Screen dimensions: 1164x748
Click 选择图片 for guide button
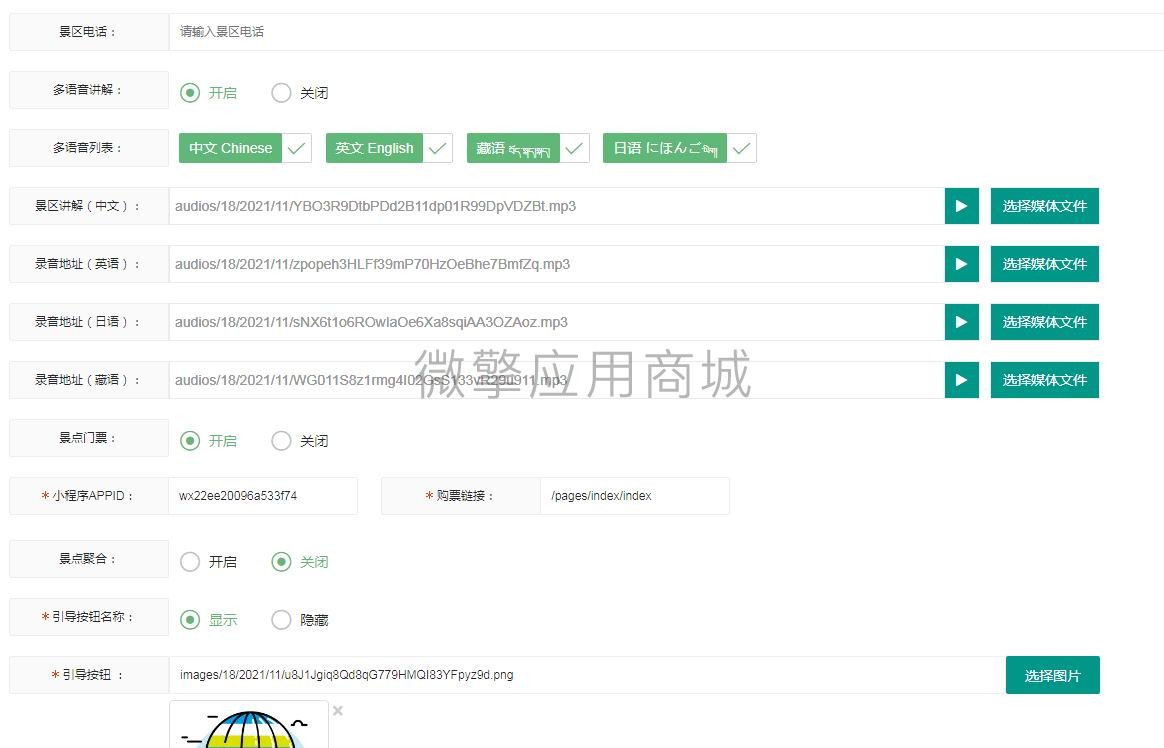coord(1053,675)
